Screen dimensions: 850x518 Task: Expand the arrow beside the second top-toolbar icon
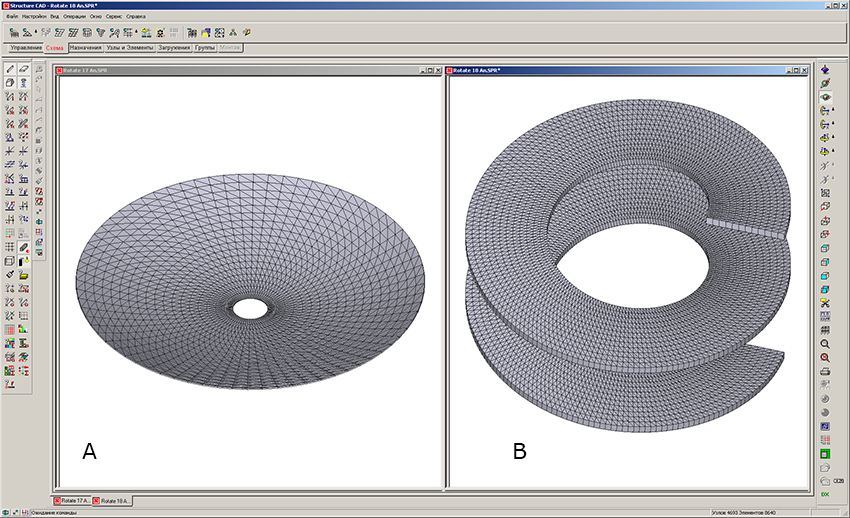pyautogui.click(x=36, y=32)
